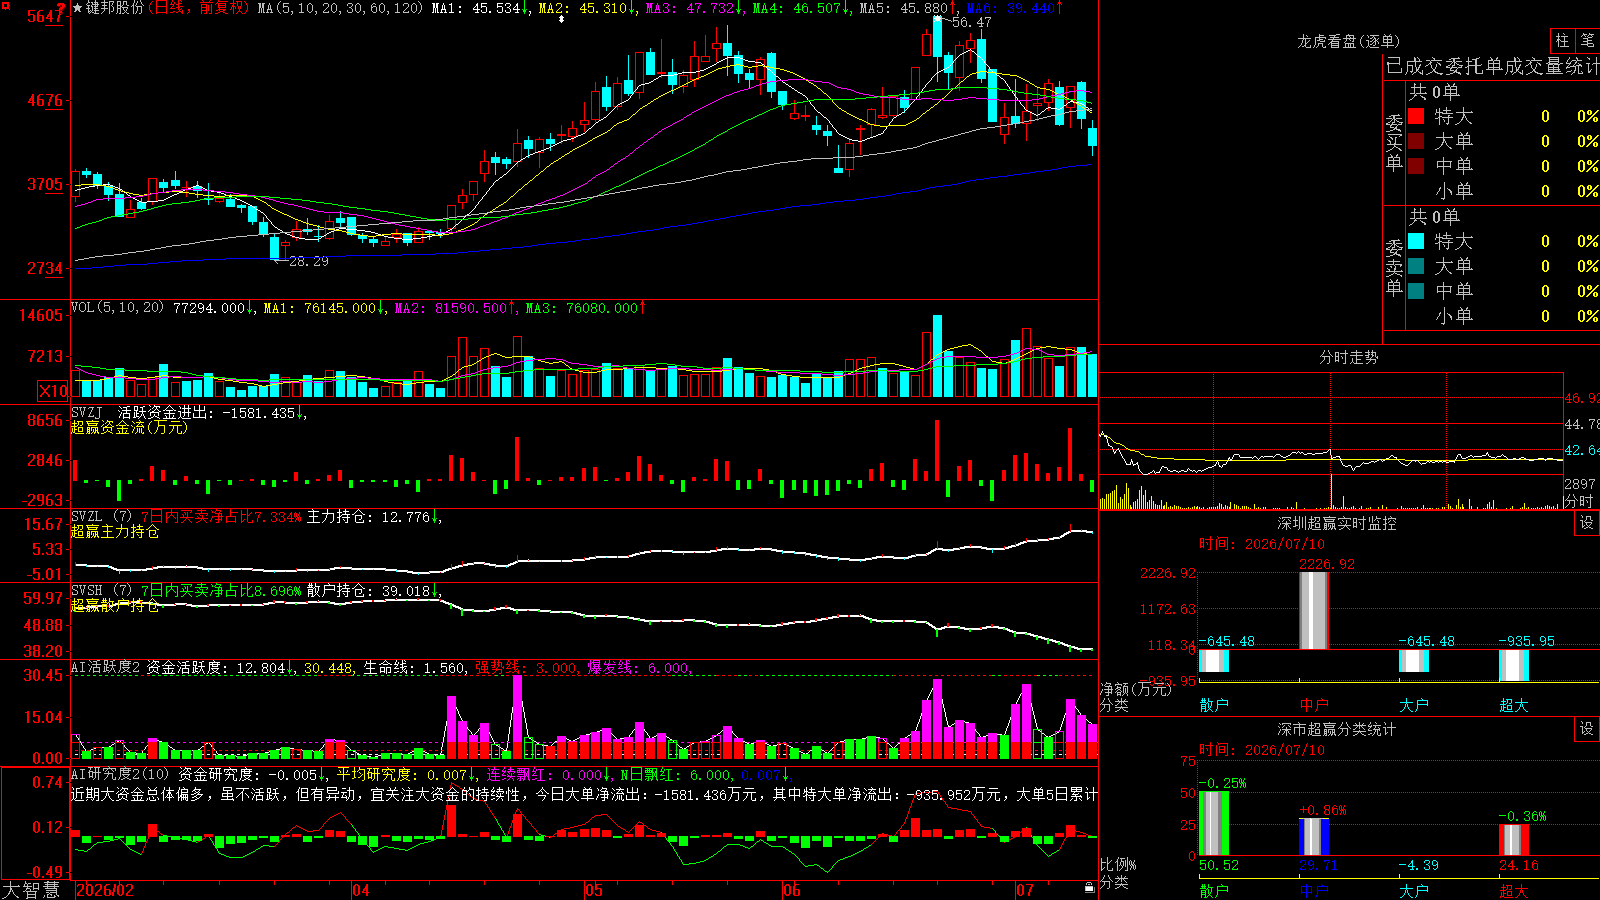This screenshot has width=1600, height=900.
Task: Click the 龙虎看盘(逐单) panel title
Action: coord(1348,41)
